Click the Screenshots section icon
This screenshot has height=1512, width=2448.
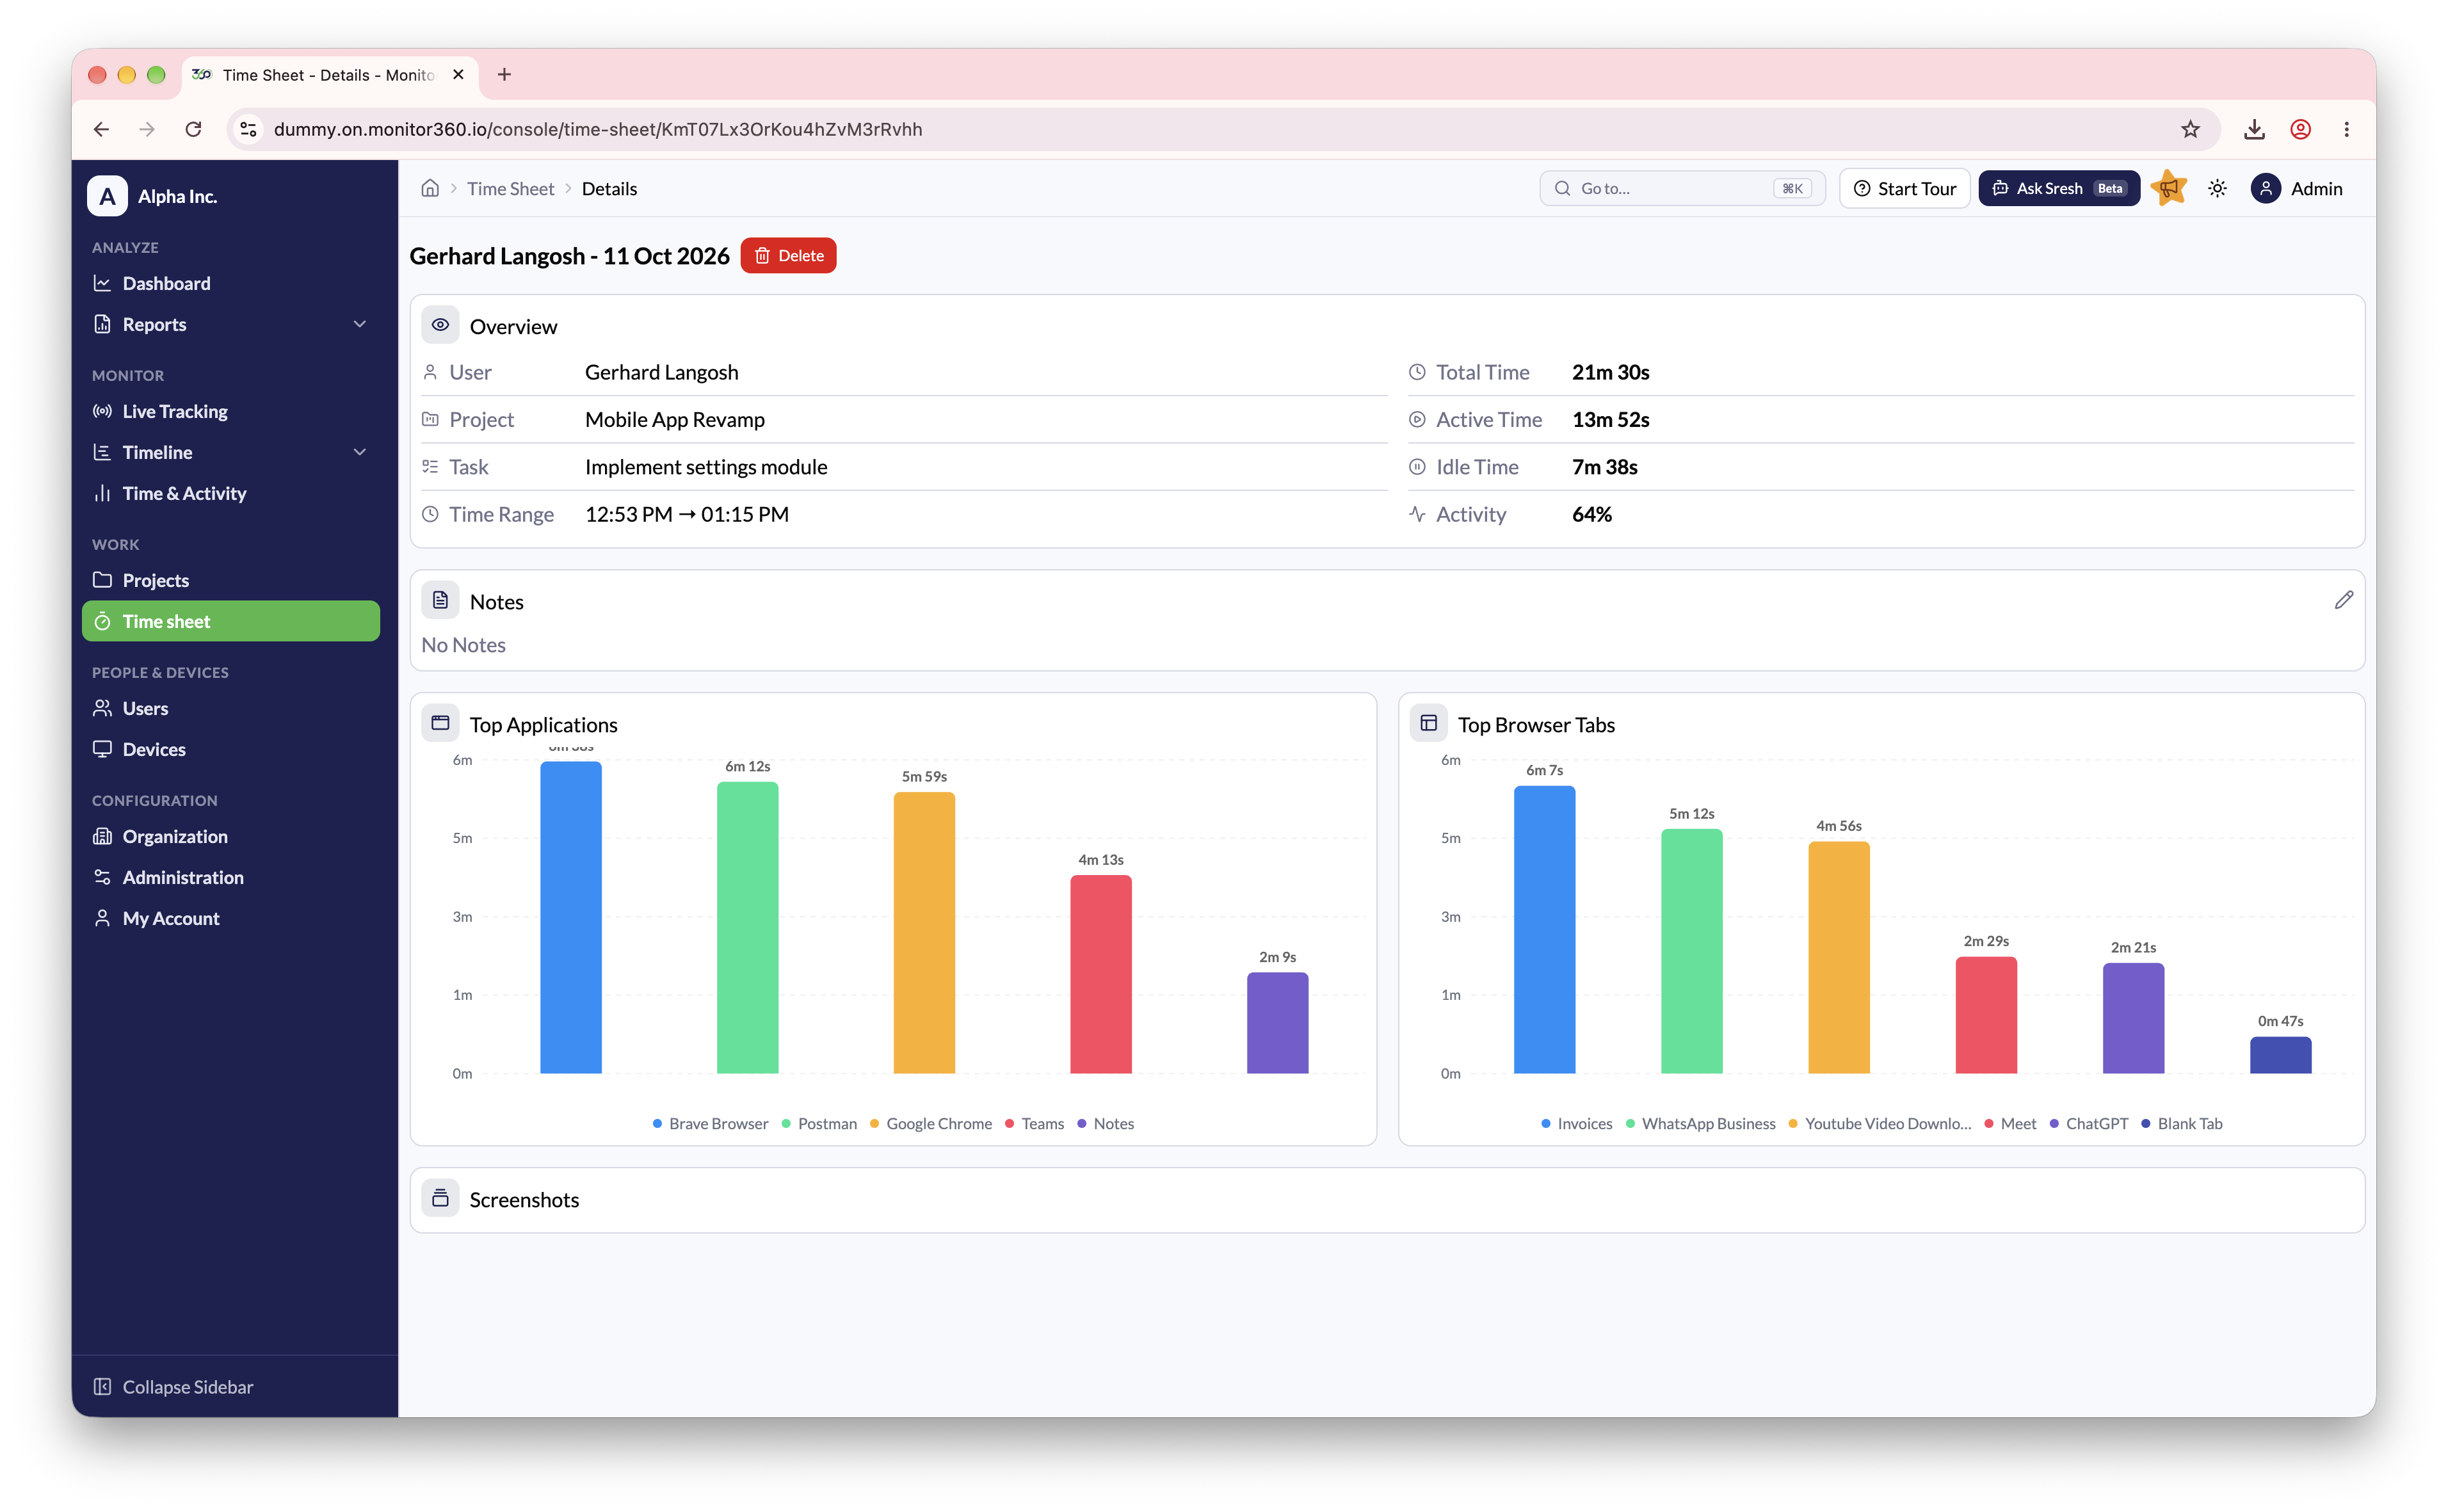point(440,1198)
